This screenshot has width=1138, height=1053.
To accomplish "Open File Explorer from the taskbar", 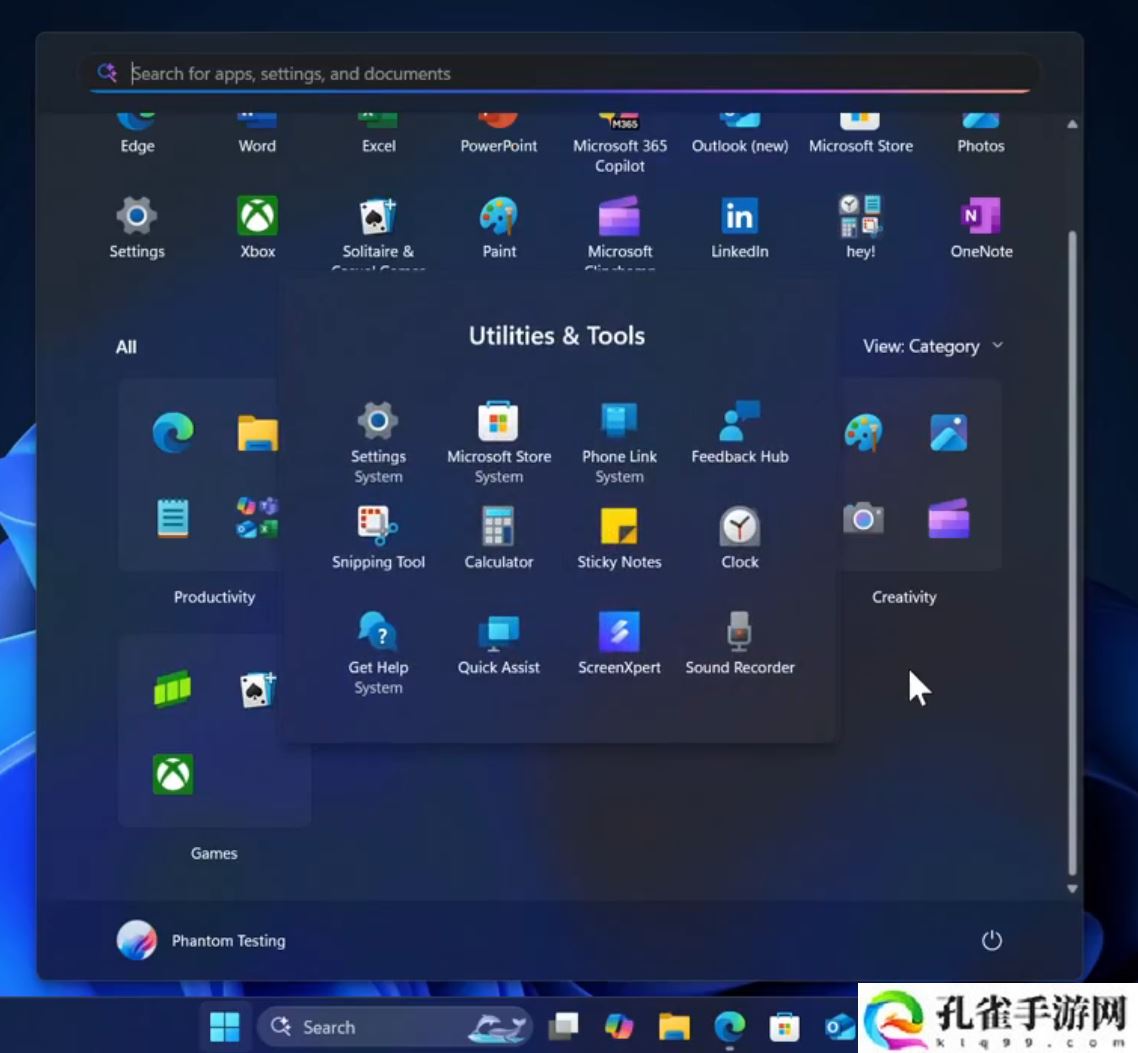I will point(674,1027).
